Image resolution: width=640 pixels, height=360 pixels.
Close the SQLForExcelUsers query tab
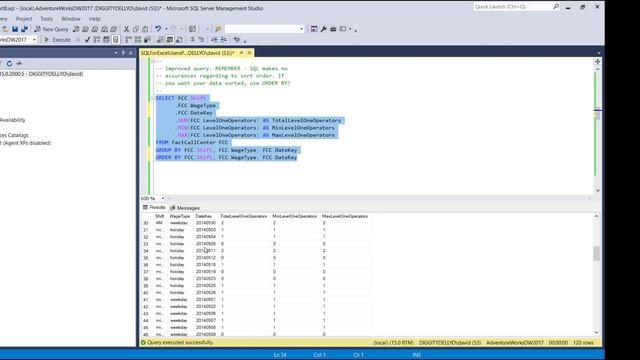coord(249,53)
